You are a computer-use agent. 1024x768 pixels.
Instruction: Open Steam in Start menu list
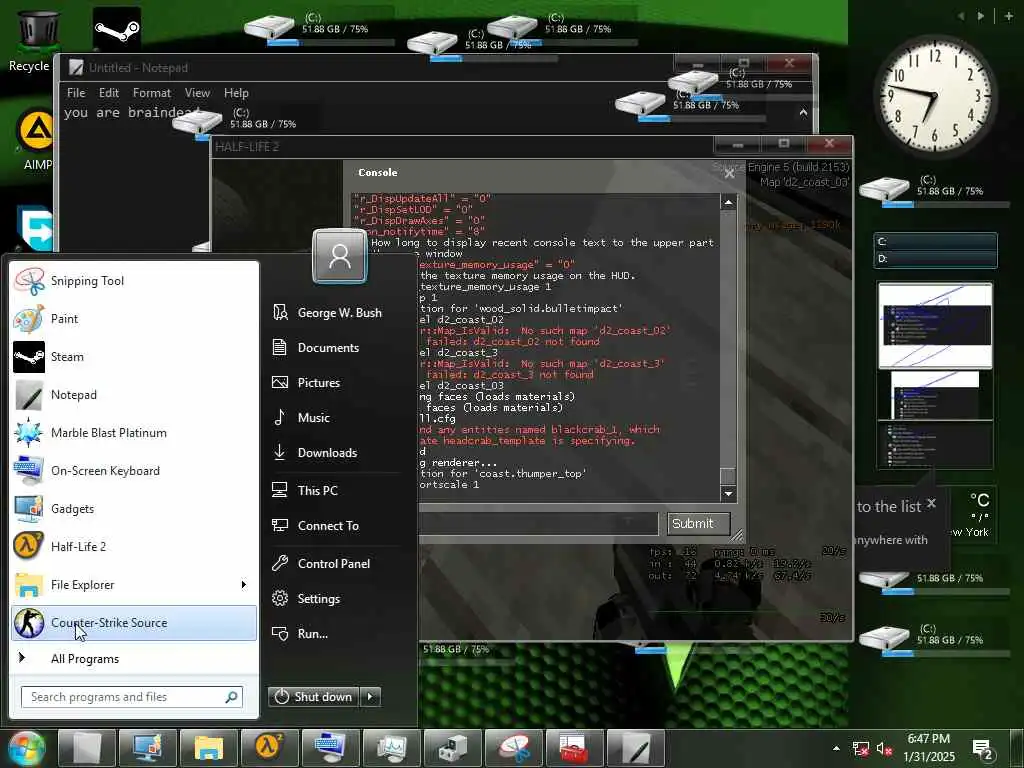[x=134, y=357]
